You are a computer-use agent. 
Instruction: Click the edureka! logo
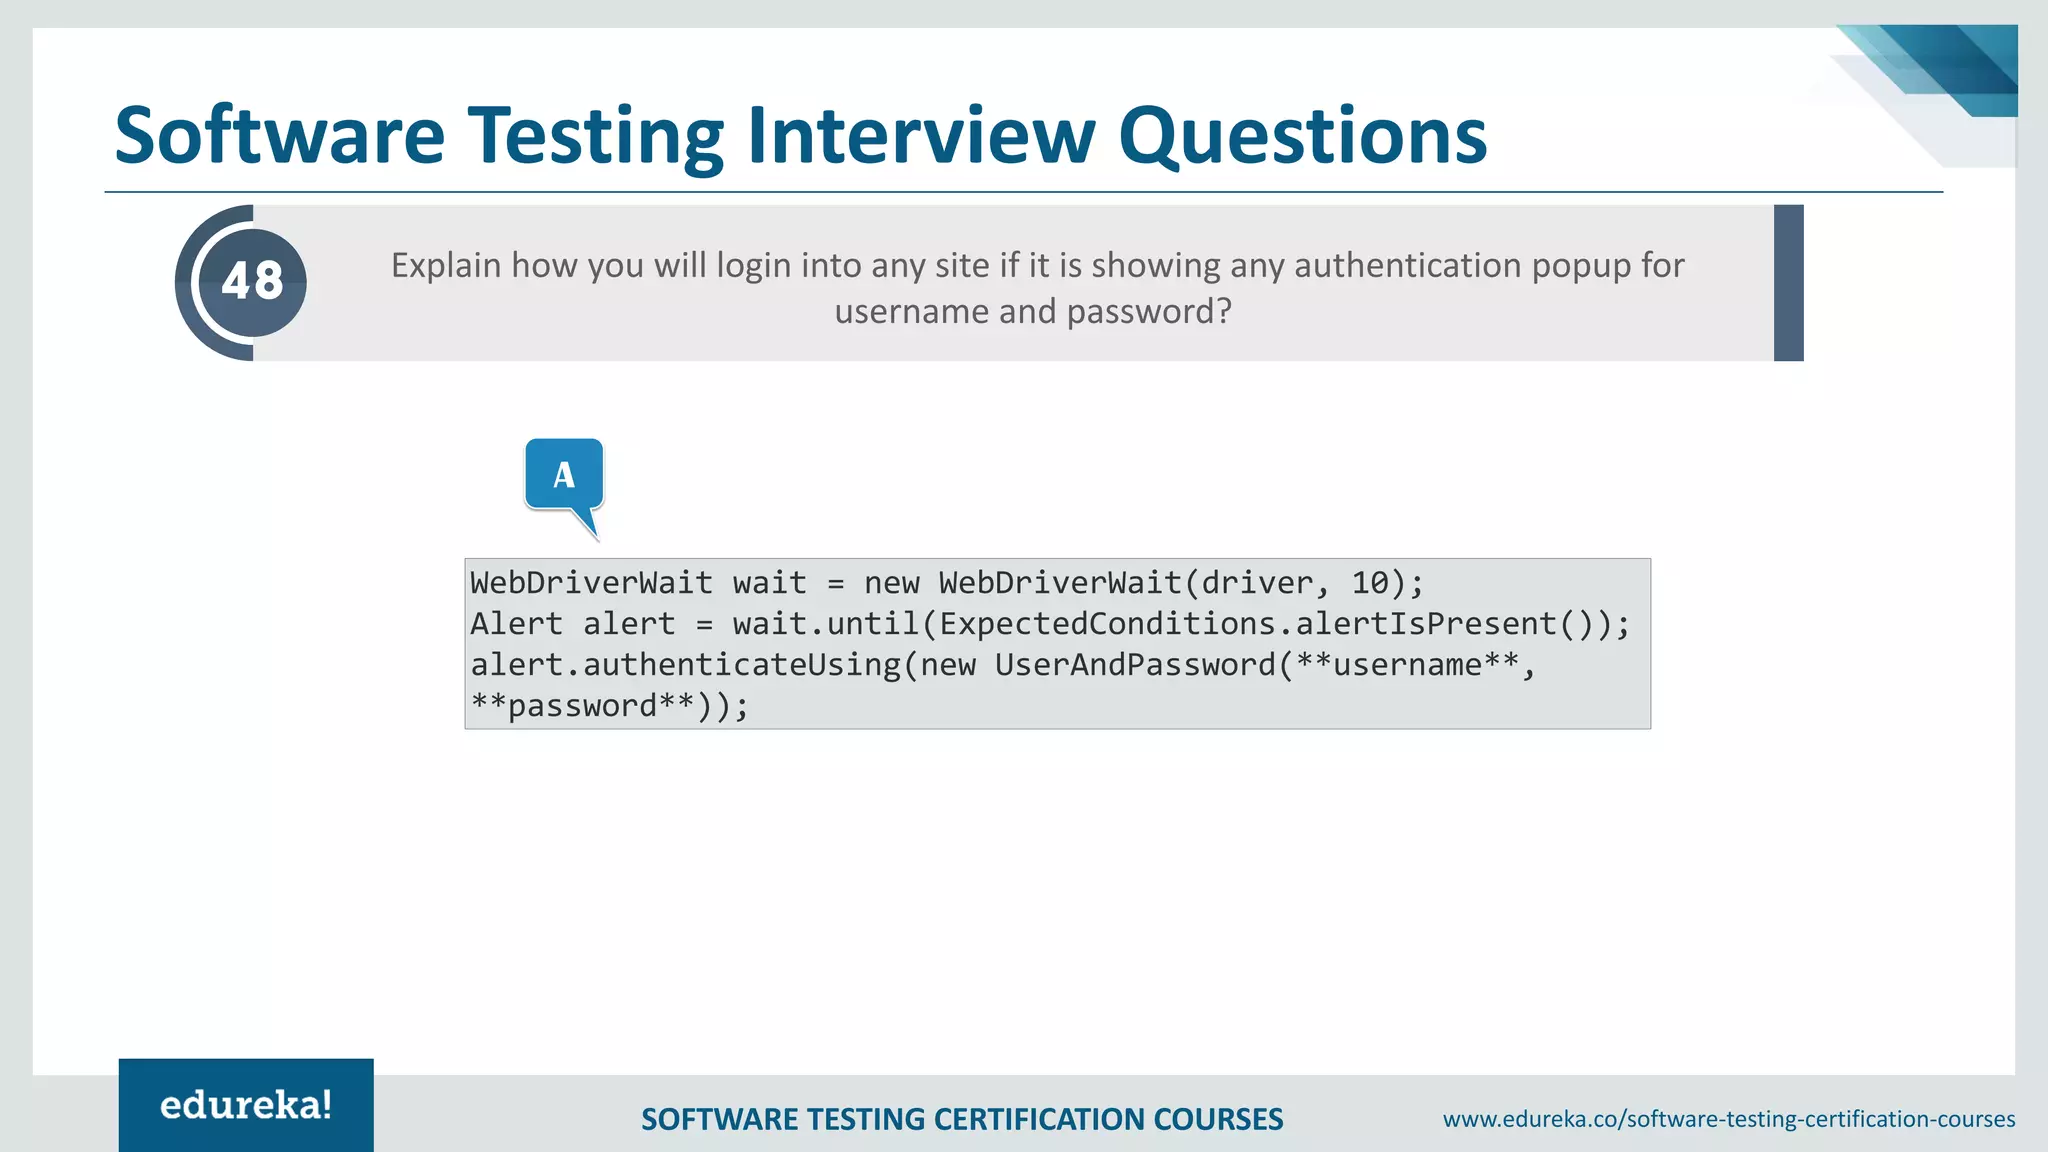click(246, 1105)
